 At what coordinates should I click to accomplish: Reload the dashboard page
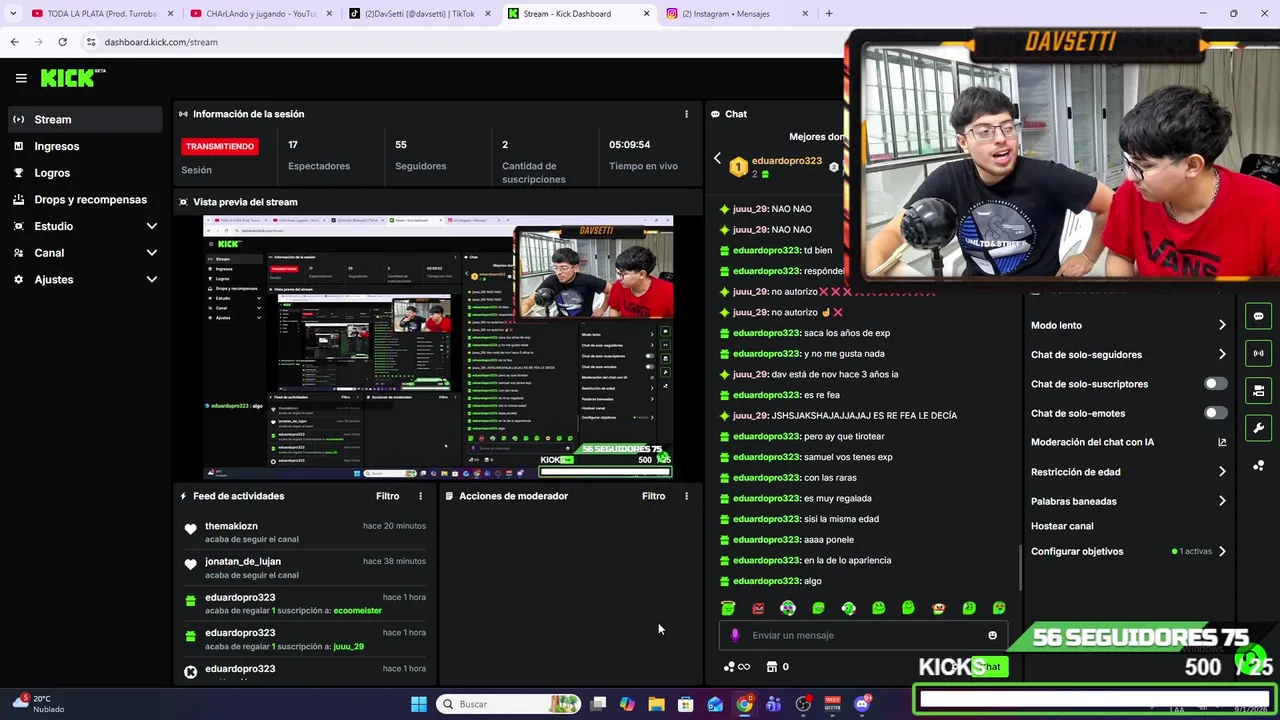(62, 42)
